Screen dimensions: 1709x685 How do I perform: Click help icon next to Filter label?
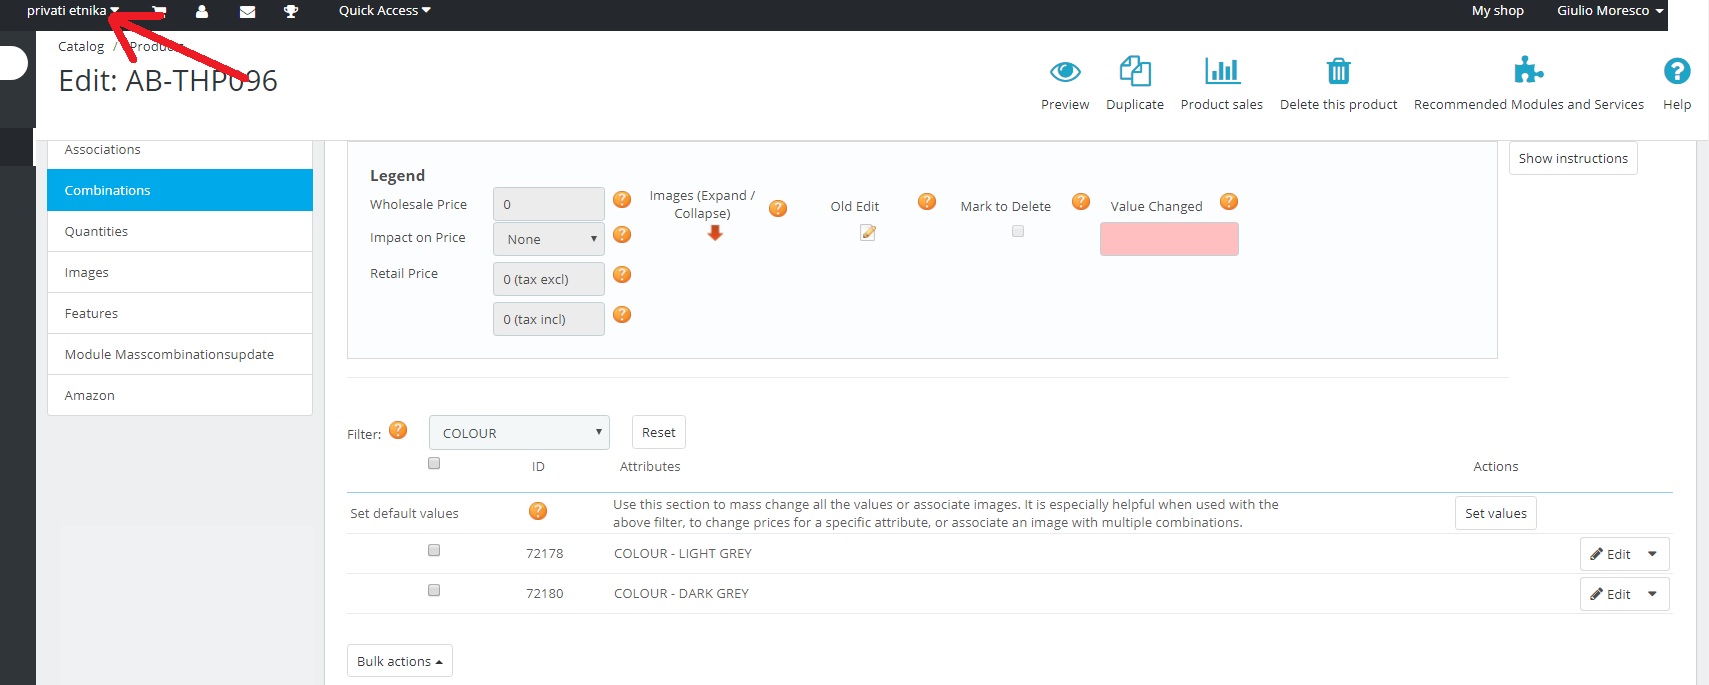(x=398, y=430)
